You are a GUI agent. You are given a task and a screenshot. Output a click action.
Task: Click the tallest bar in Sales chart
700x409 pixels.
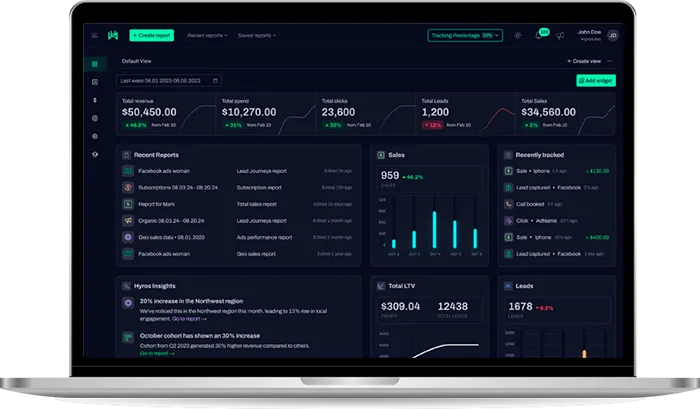point(434,230)
